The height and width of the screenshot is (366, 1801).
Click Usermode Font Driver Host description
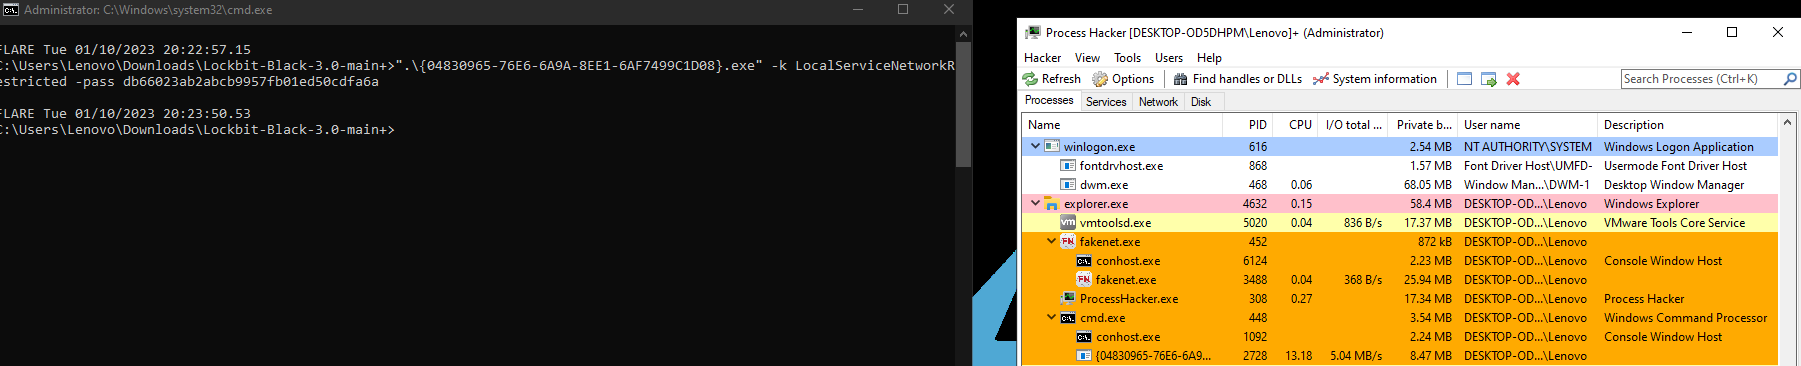(1675, 166)
